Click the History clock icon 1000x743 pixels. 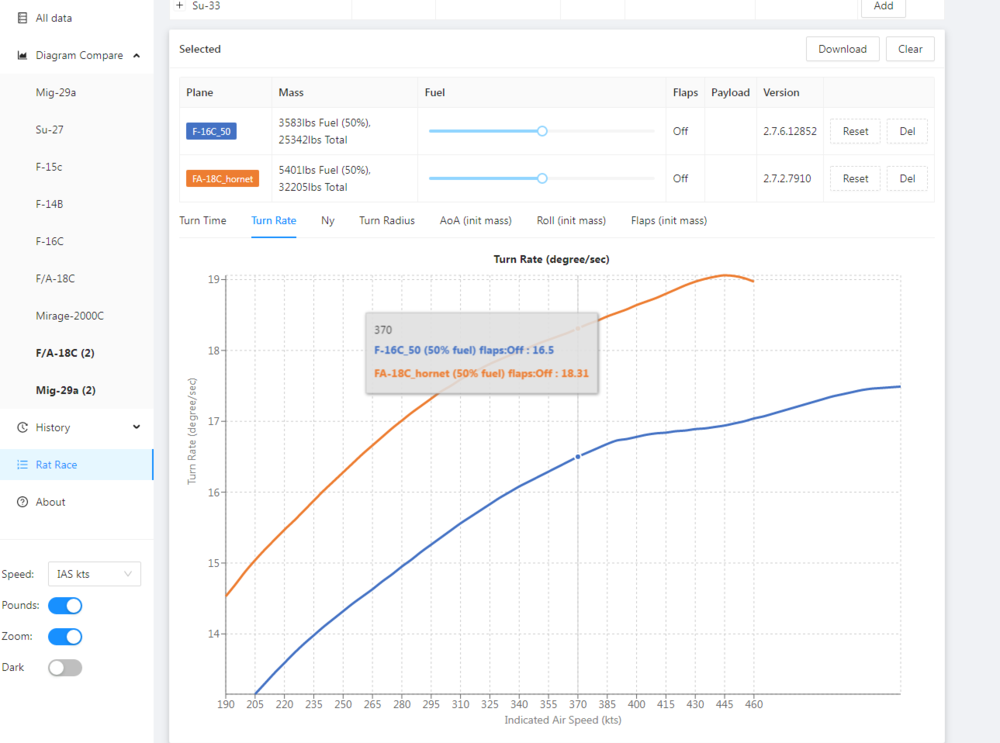click(23, 428)
